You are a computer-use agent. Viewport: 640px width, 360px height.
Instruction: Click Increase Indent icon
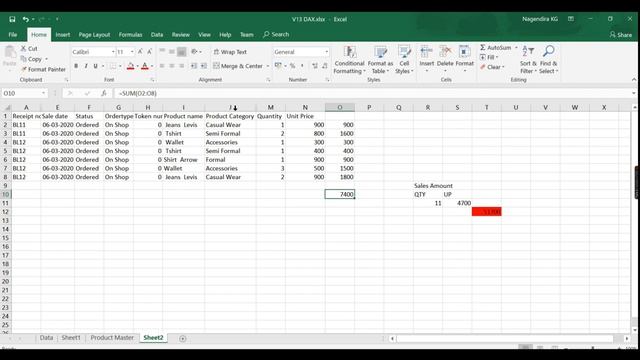pos(204,66)
